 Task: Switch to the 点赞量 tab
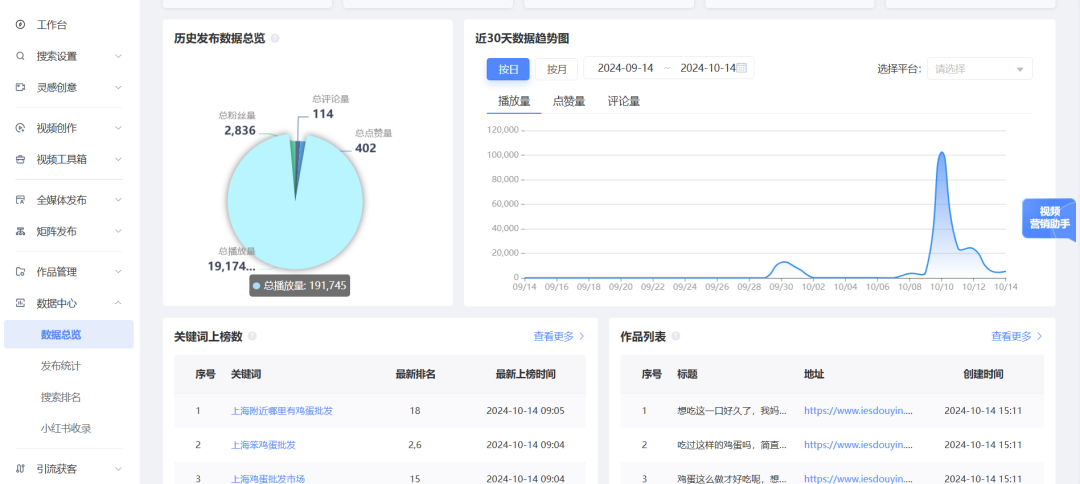pyautogui.click(x=569, y=101)
